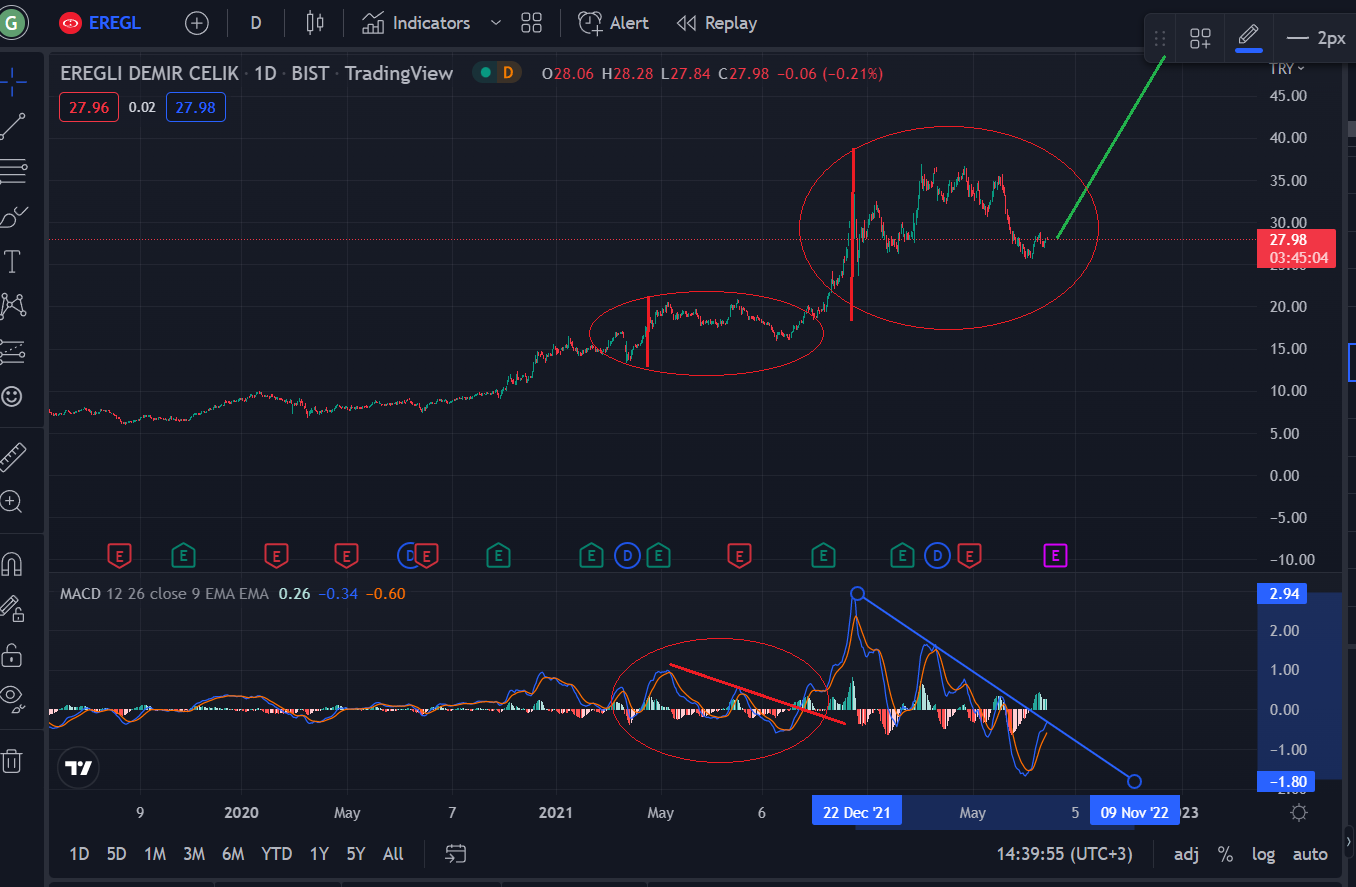
Task: Open the Fibonacci and horizontal lines tool
Action: coord(13,172)
